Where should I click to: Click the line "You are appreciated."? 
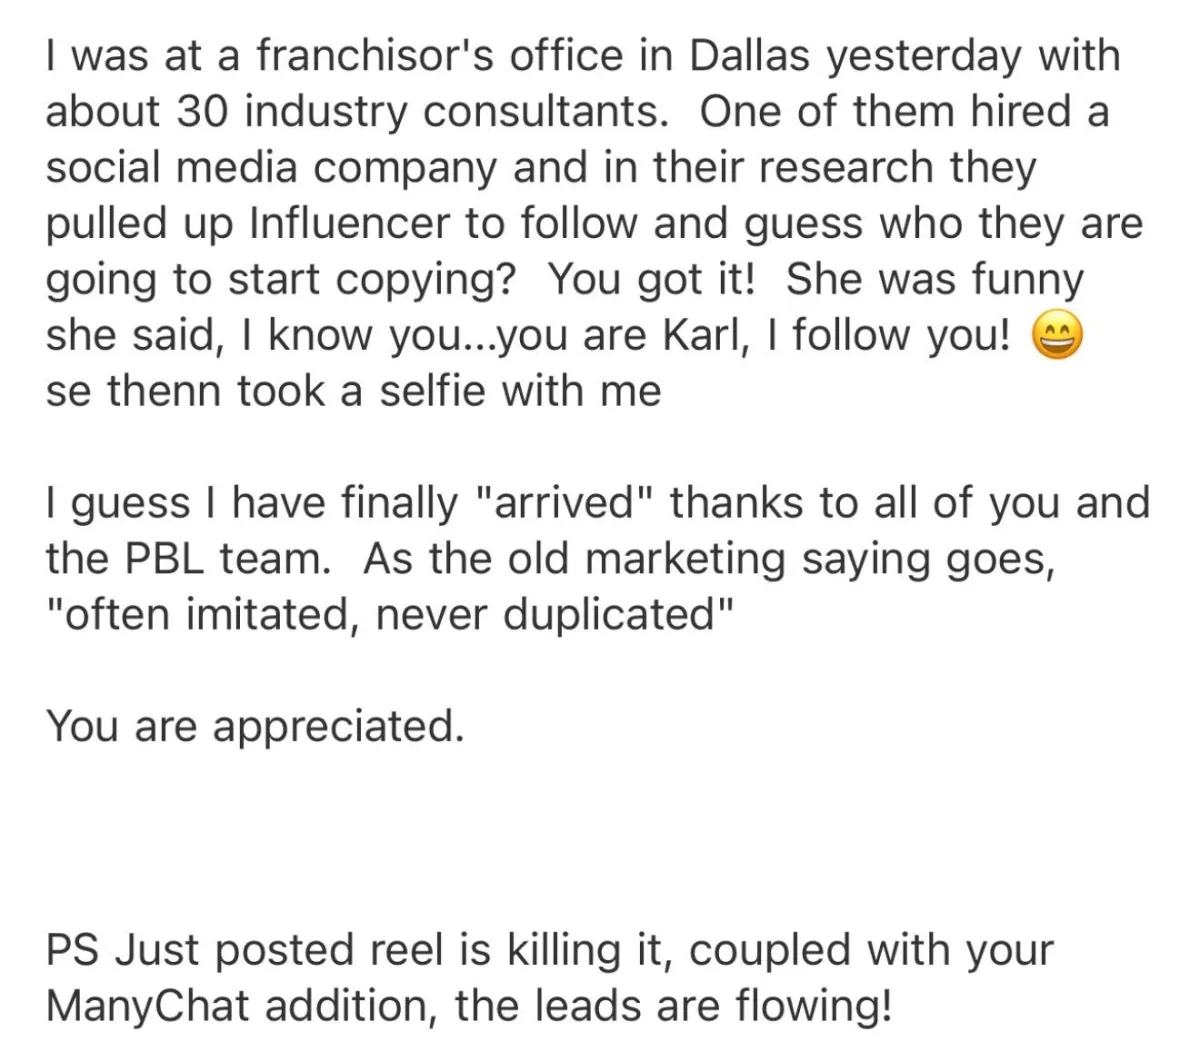(x=255, y=727)
